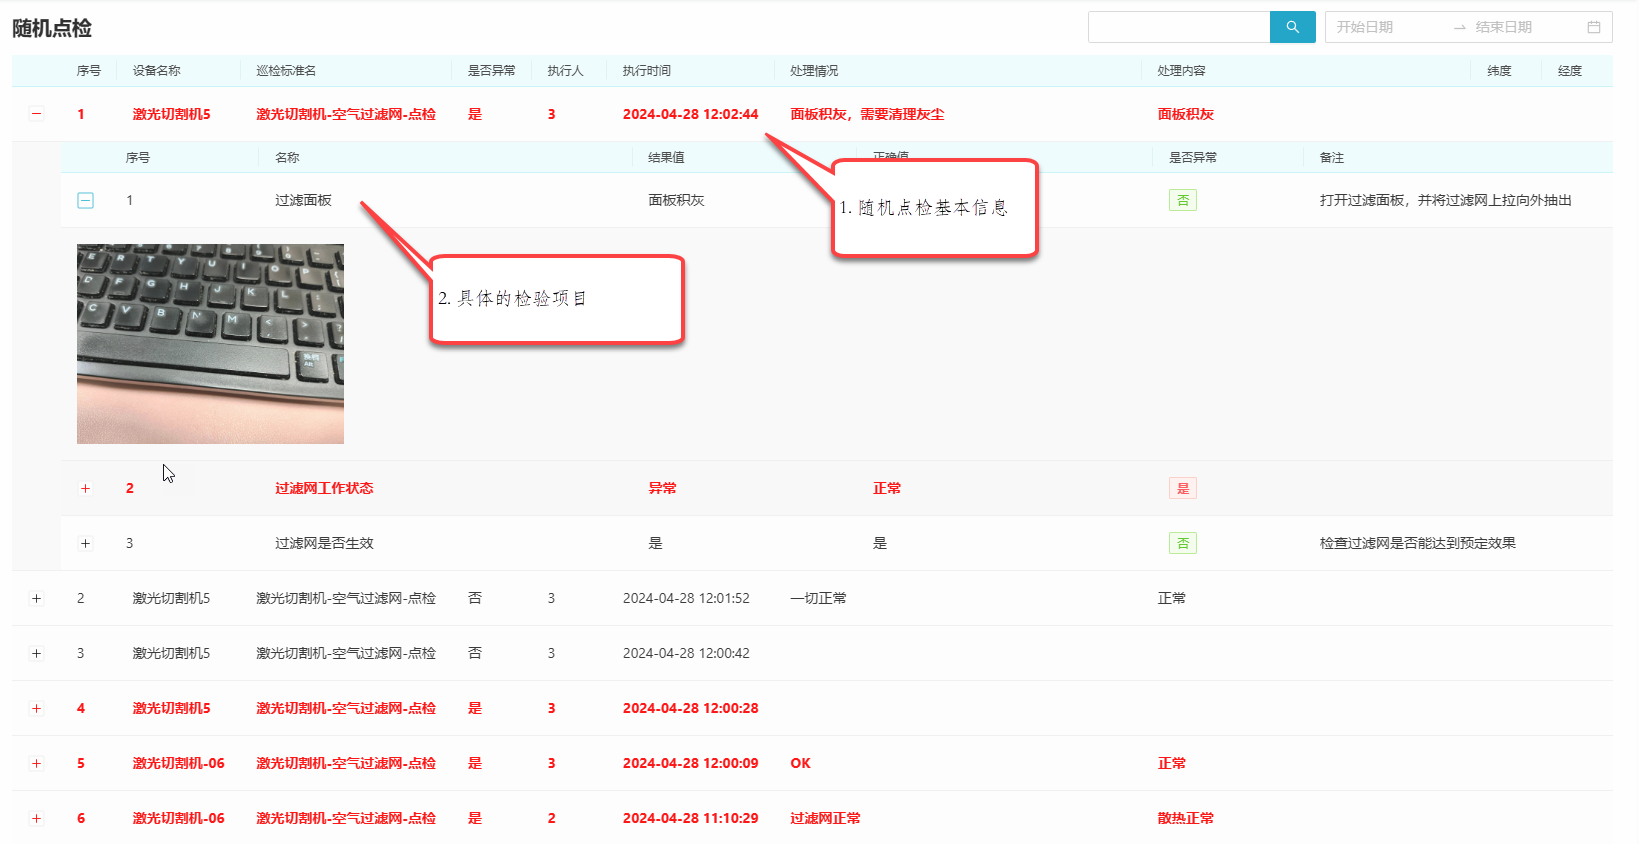Click the 巡检标准名 column header
The width and height of the screenshot is (1639, 844).
click(286, 71)
